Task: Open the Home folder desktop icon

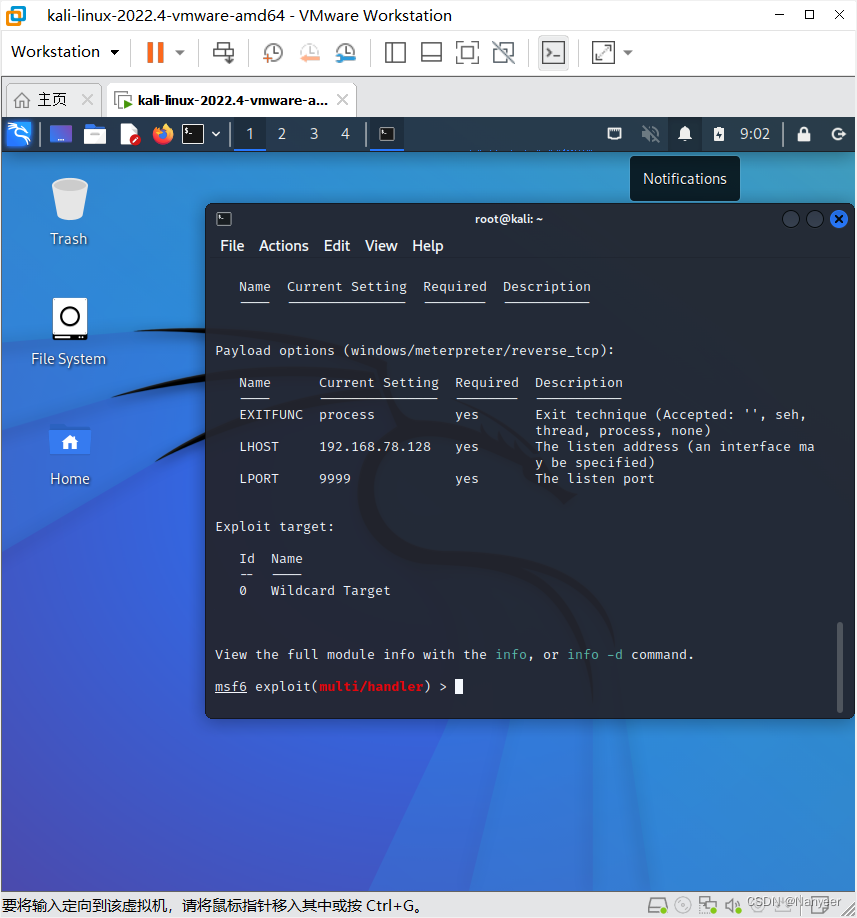Action: [70, 454]
